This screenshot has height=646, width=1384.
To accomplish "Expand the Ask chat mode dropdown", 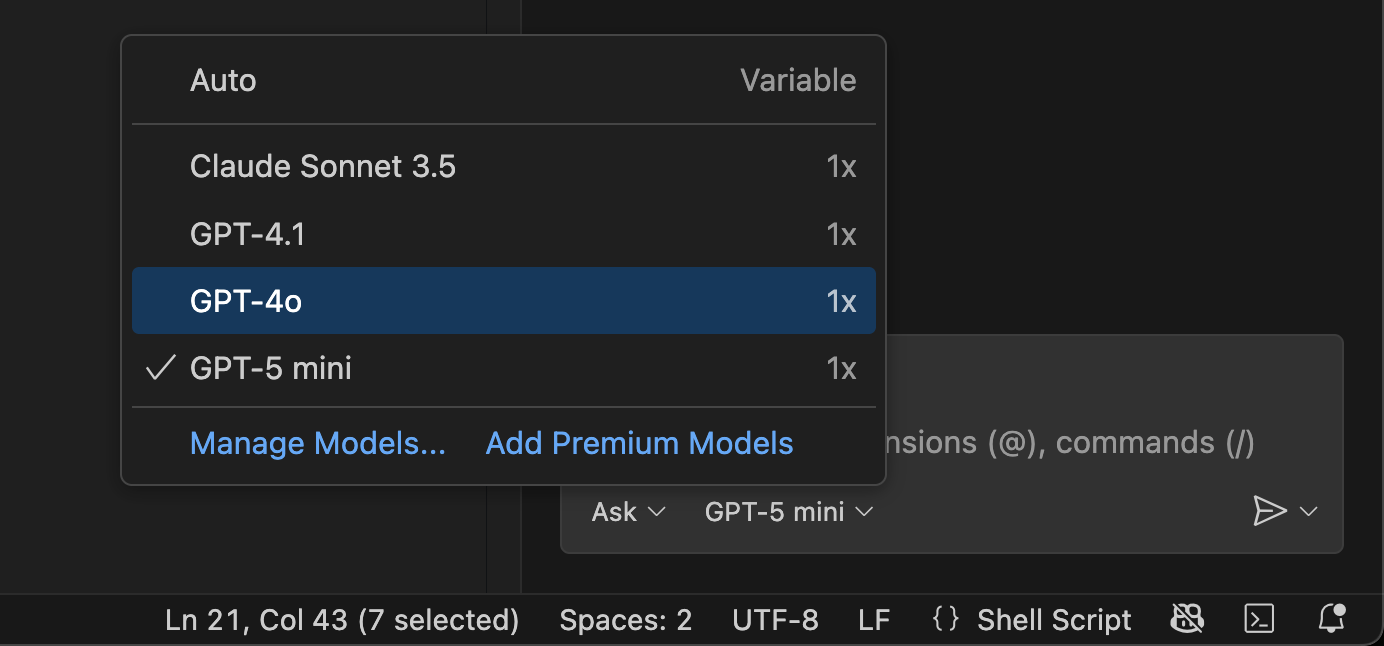I will [x=628, y=512].
